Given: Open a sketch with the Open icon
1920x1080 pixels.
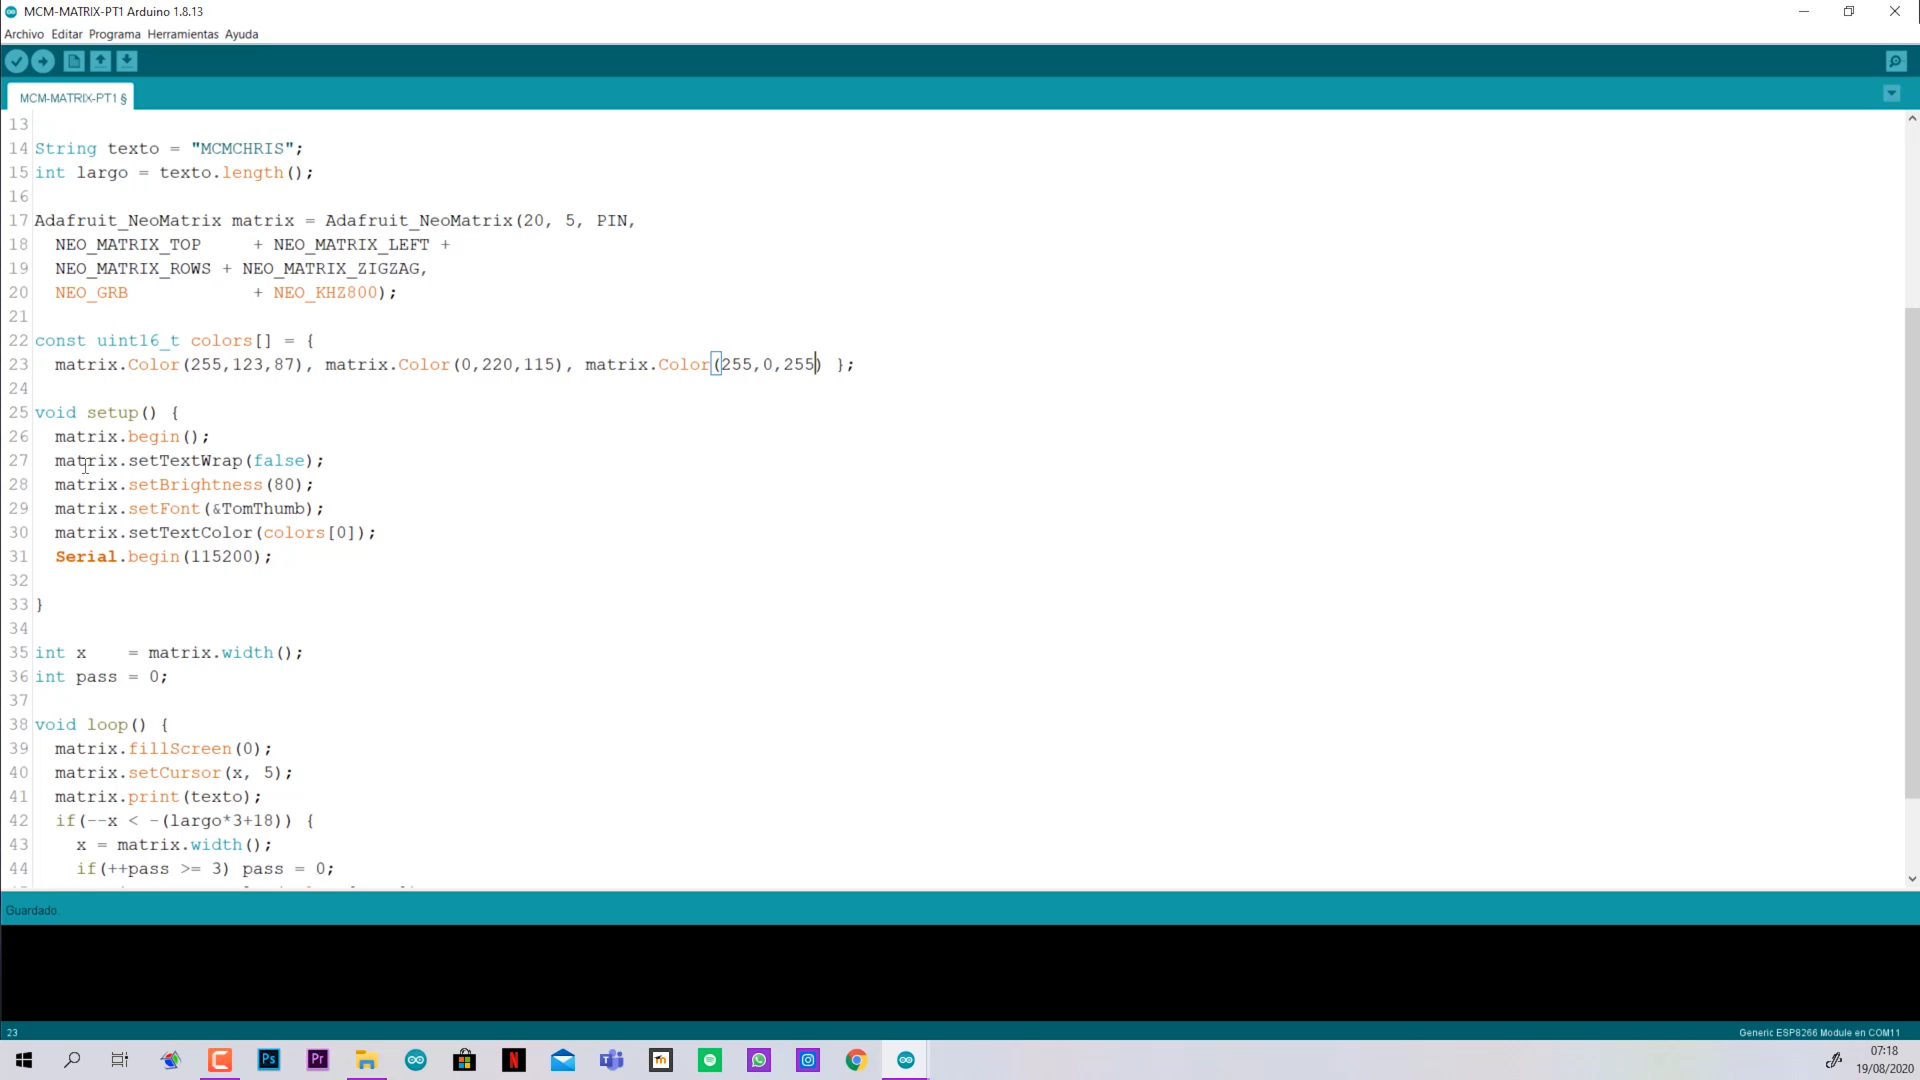Looking at the screenshot, I should tap(100, 61).
